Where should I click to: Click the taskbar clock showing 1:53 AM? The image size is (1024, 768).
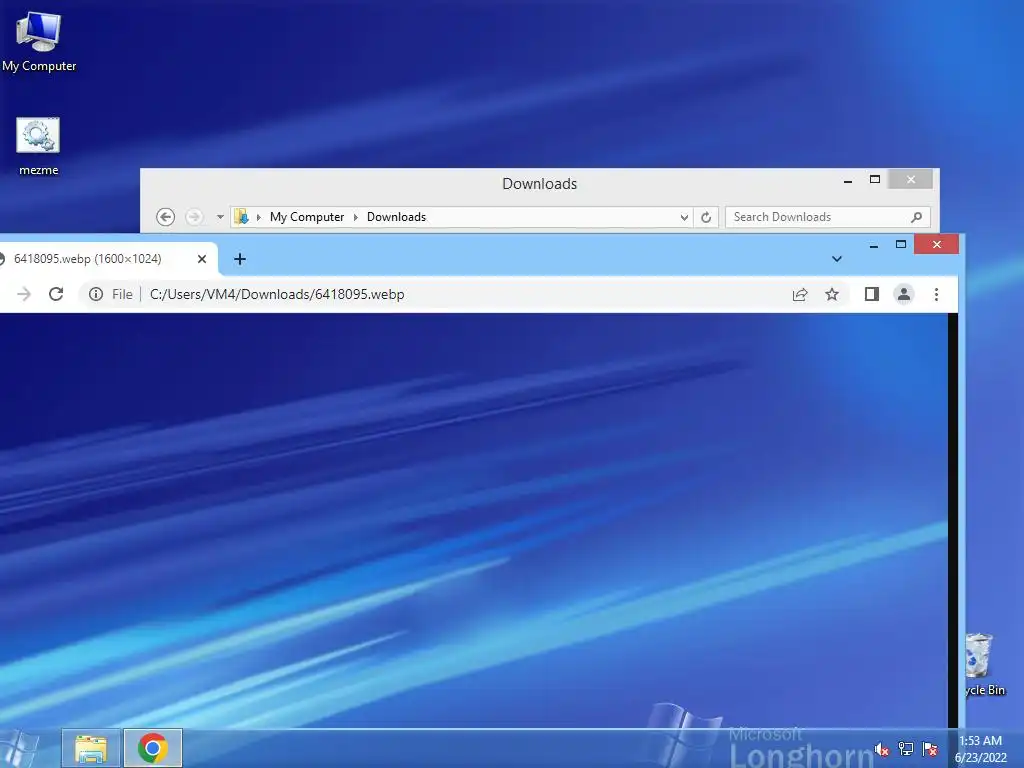point(981,749)
